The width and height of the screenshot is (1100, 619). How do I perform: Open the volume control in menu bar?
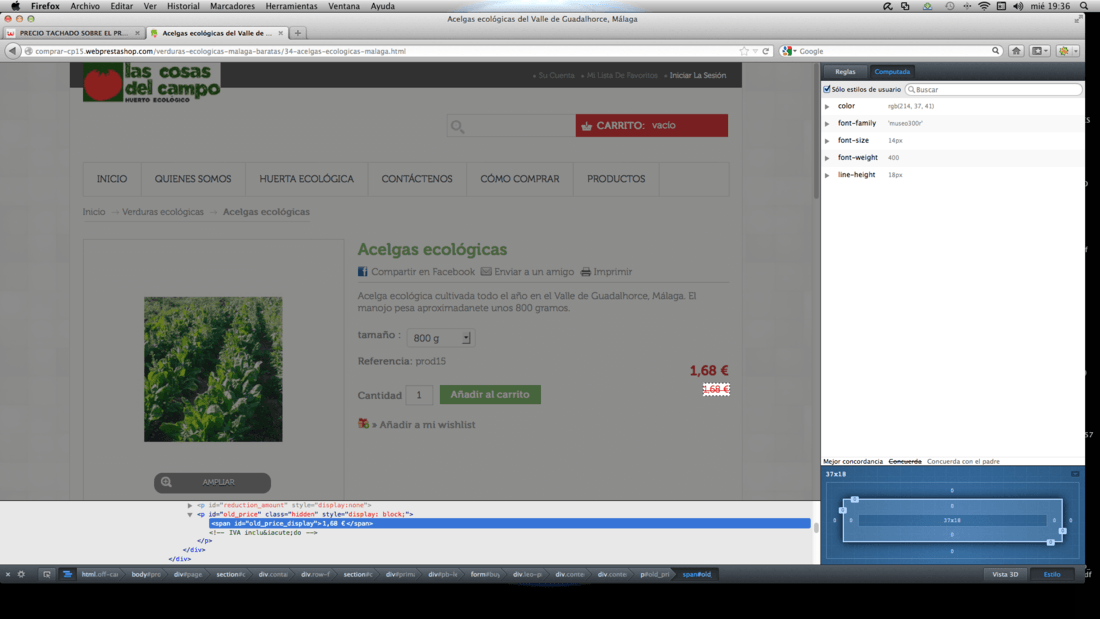tap(1018, 6)
